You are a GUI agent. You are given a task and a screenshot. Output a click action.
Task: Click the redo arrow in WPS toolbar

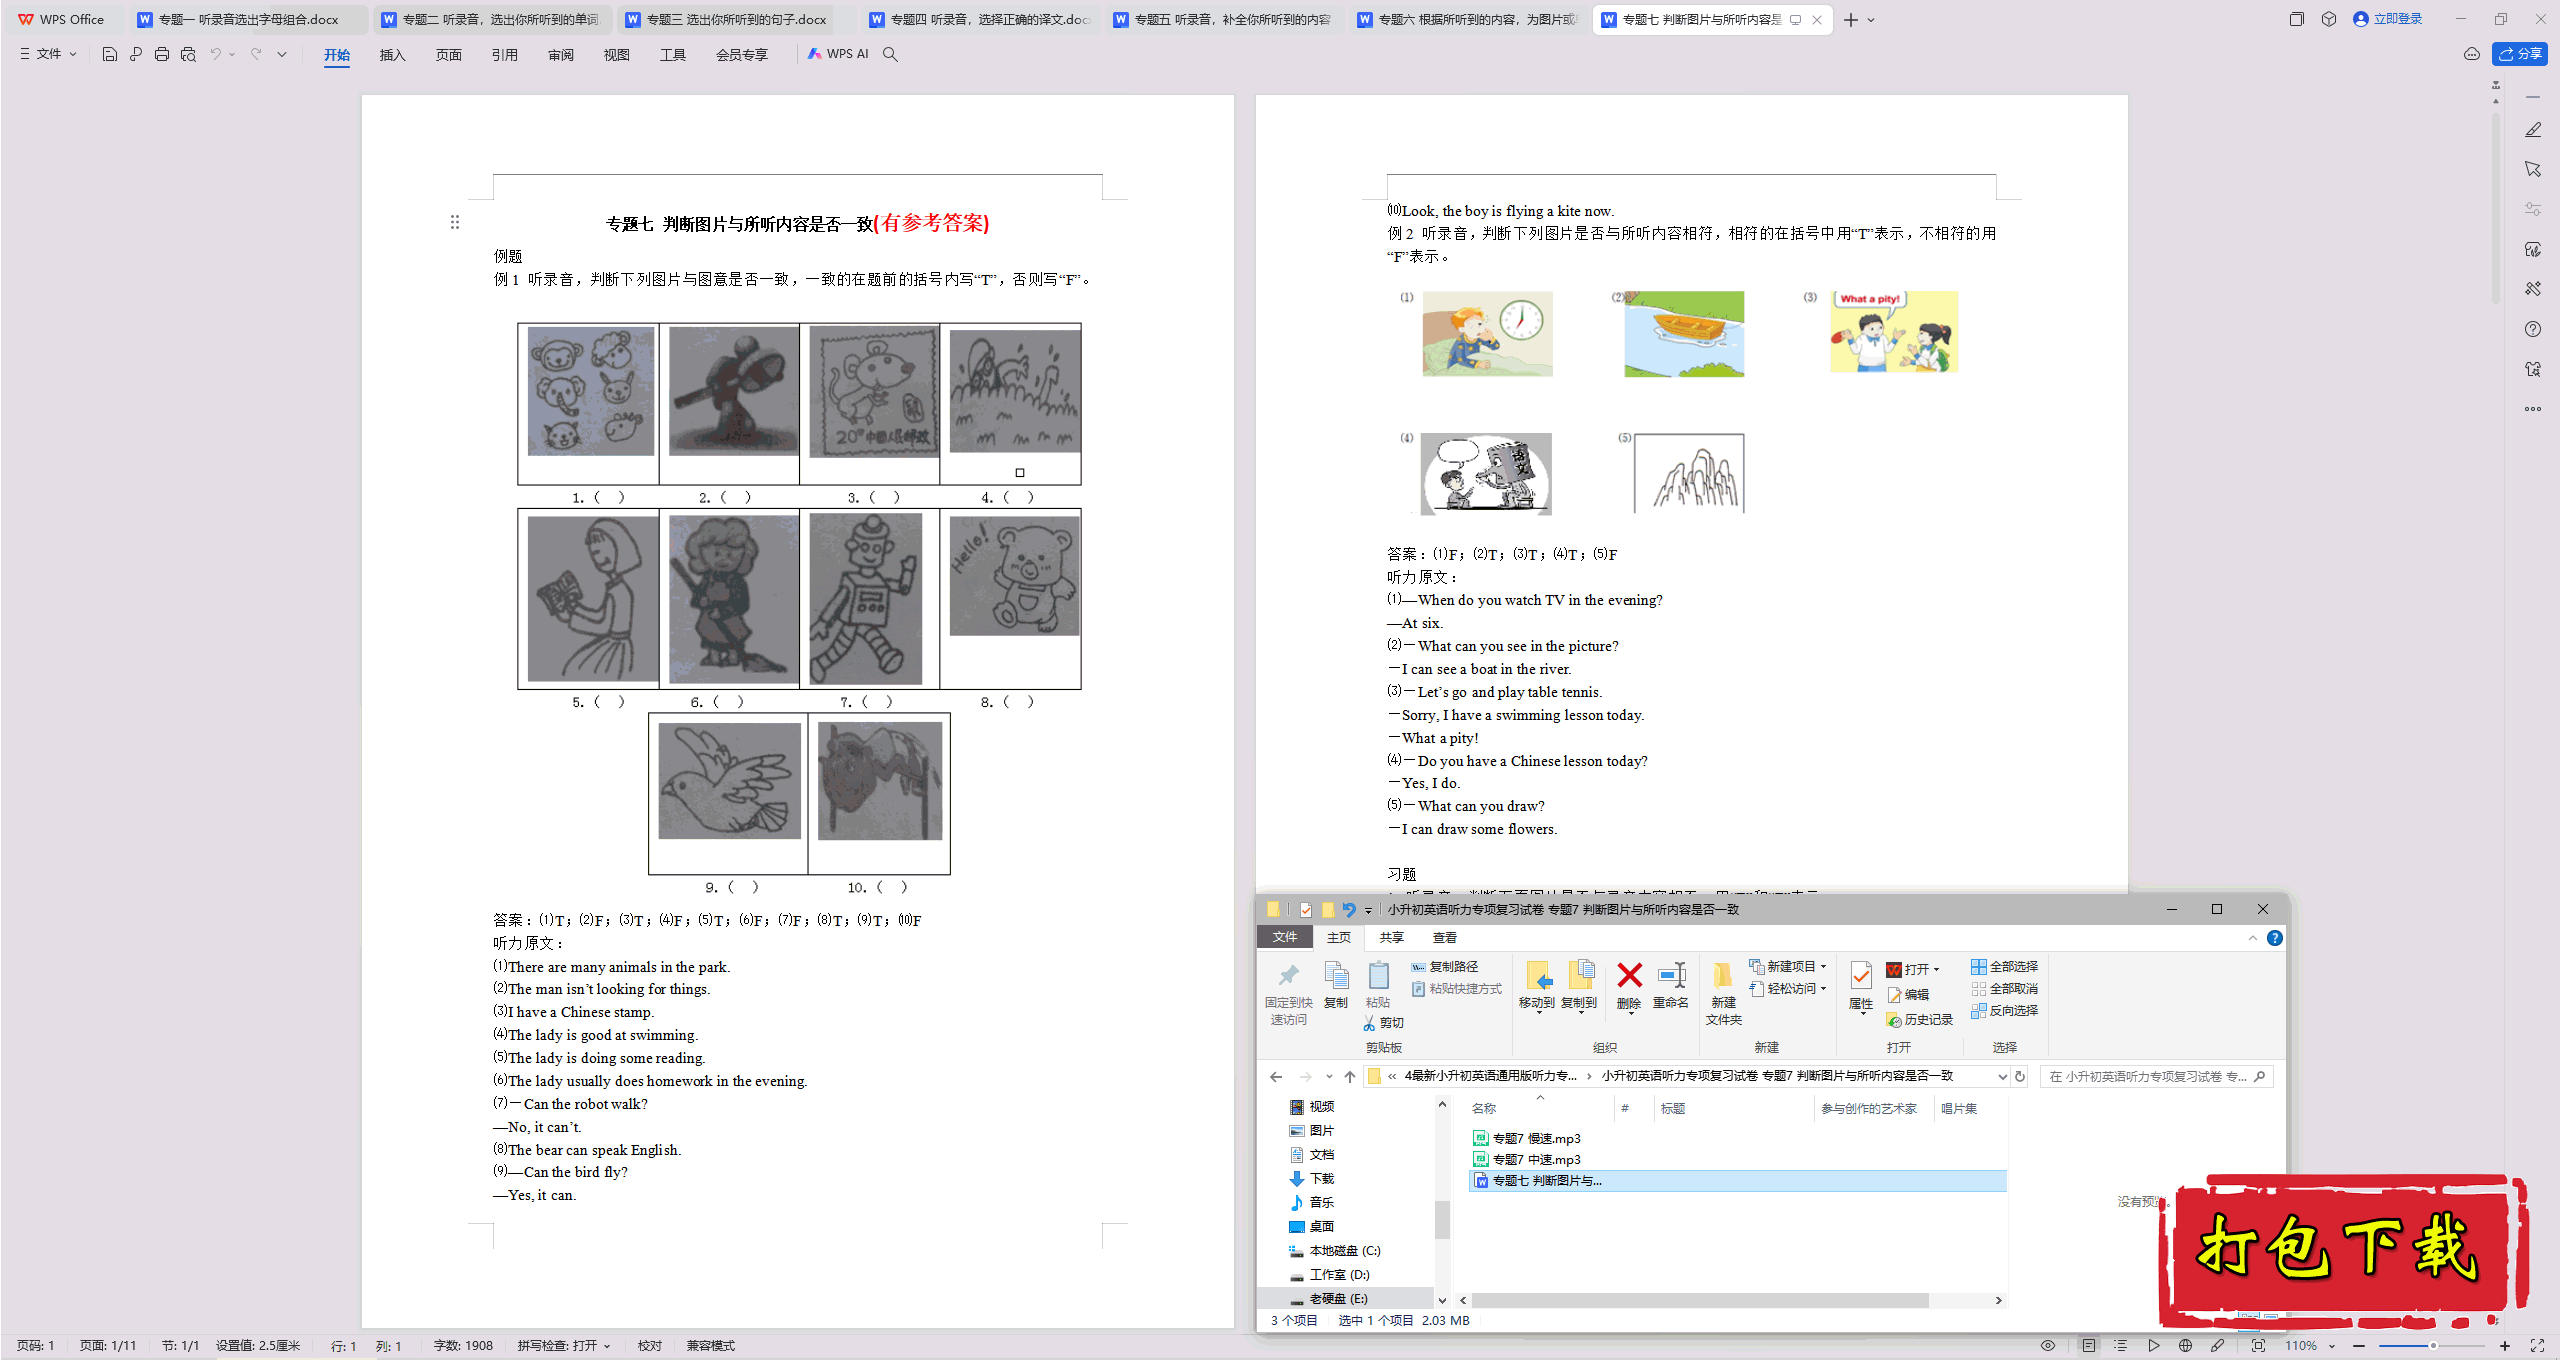pos(256,54)
